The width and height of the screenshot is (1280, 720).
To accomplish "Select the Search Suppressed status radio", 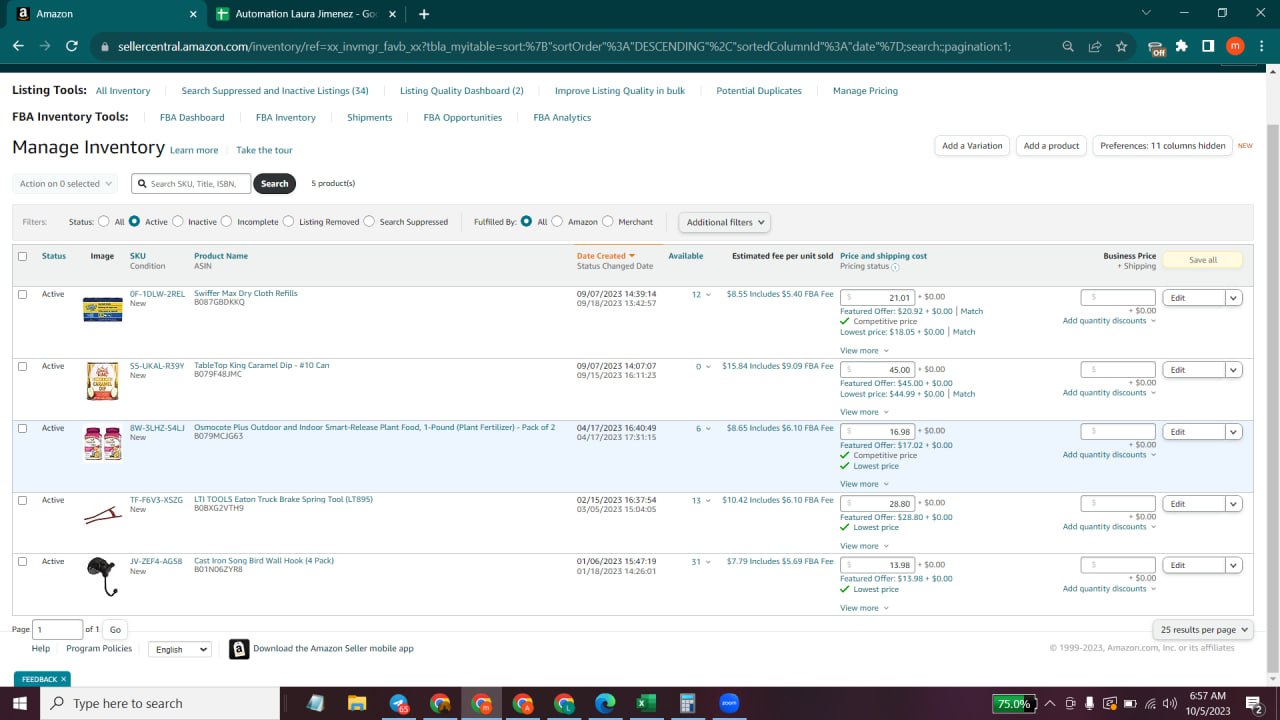I will [369, 222].
